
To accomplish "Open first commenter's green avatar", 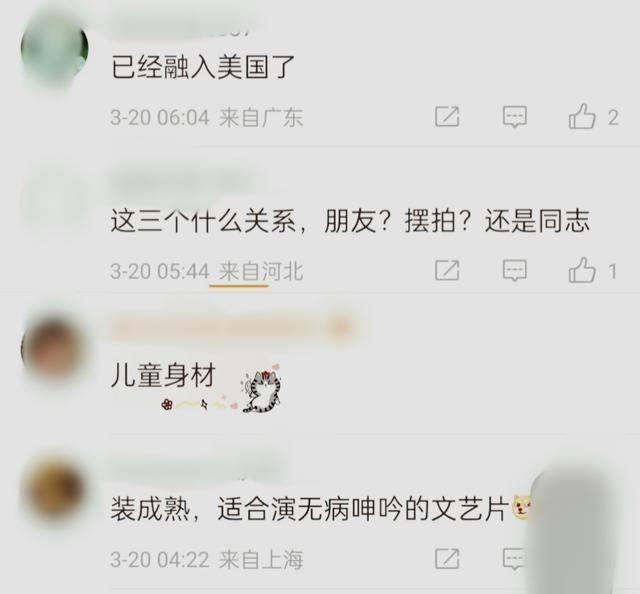I will click(55, 48).
